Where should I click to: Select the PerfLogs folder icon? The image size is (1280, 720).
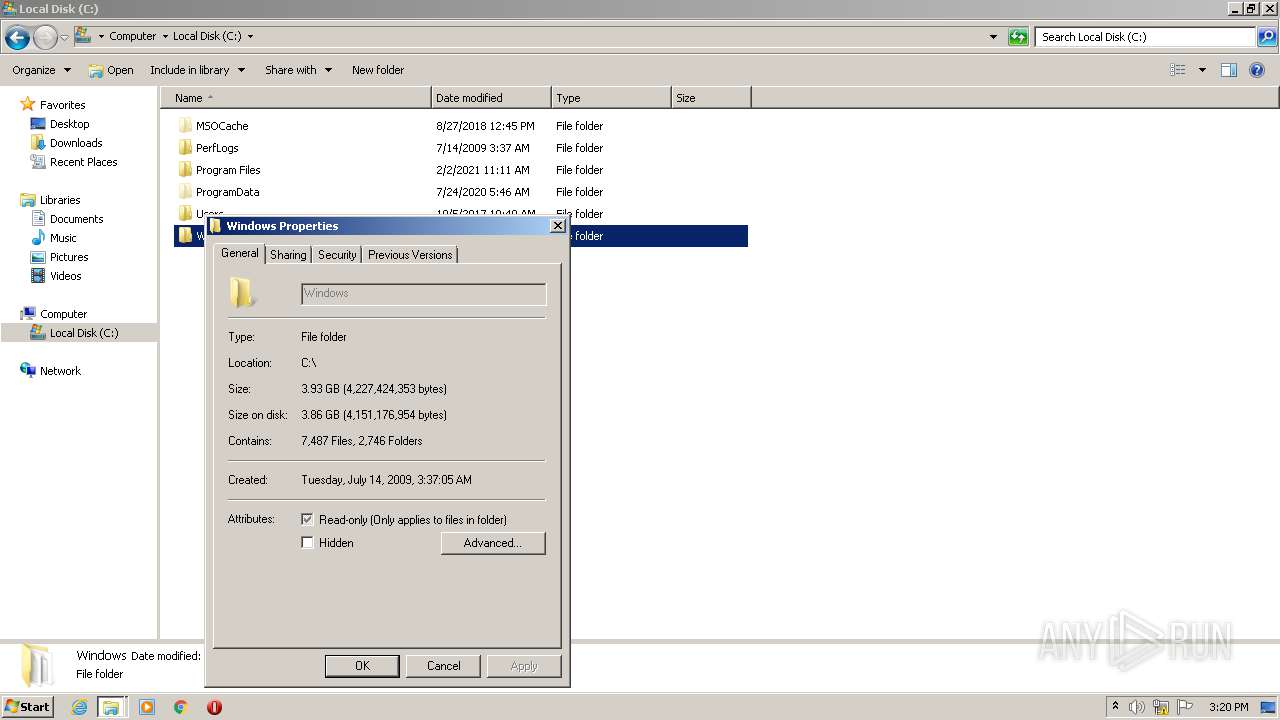pyautogui.click(x=185, y=148)
